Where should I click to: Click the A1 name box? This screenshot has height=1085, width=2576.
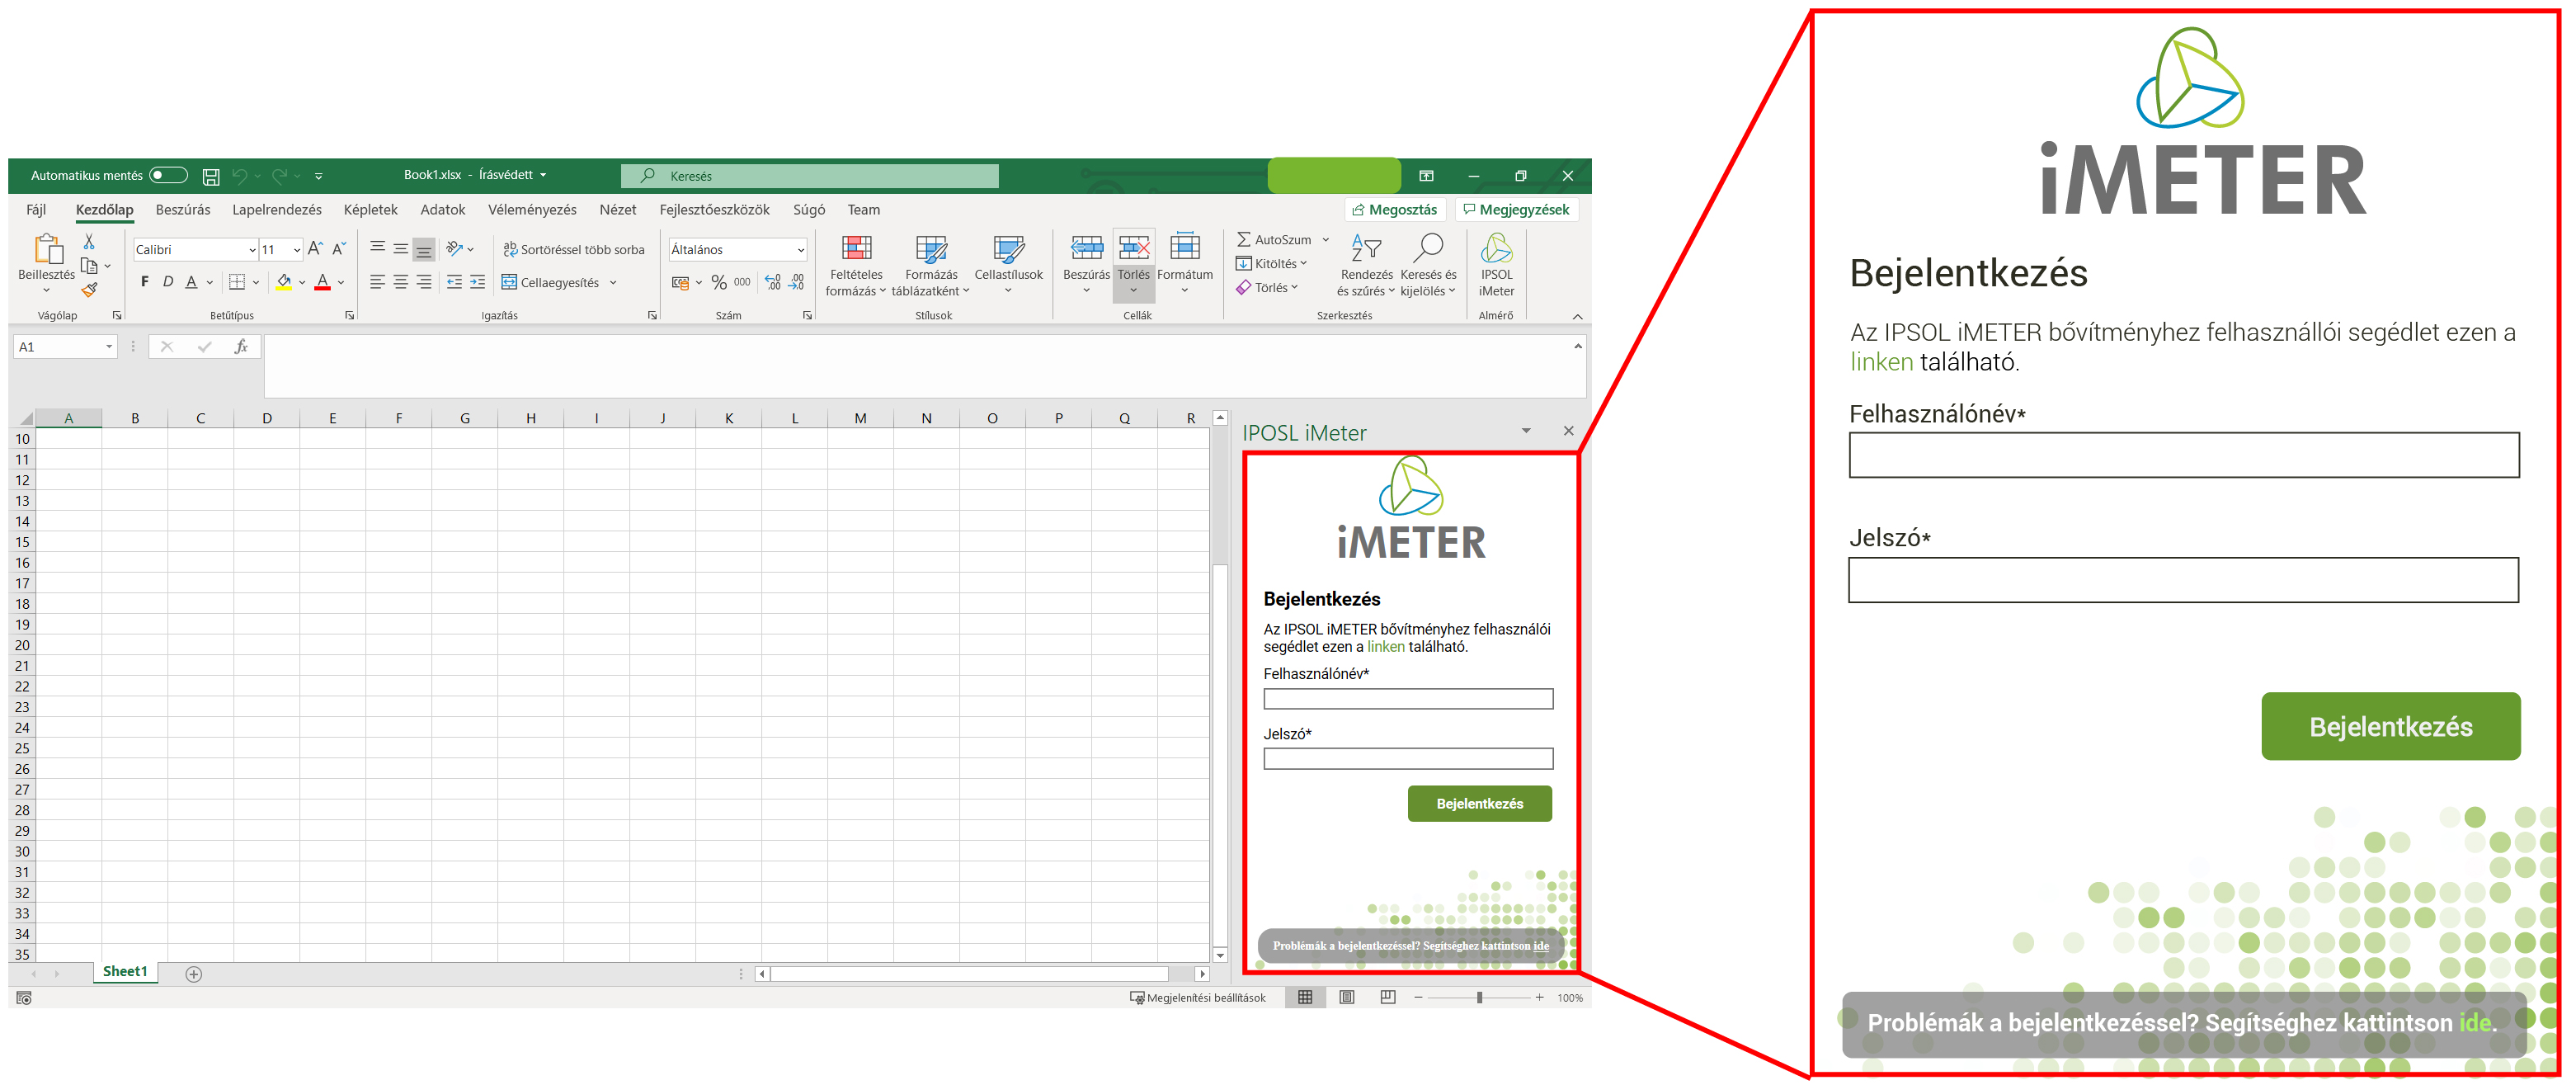pyautogui.click(x=65, y=347)
